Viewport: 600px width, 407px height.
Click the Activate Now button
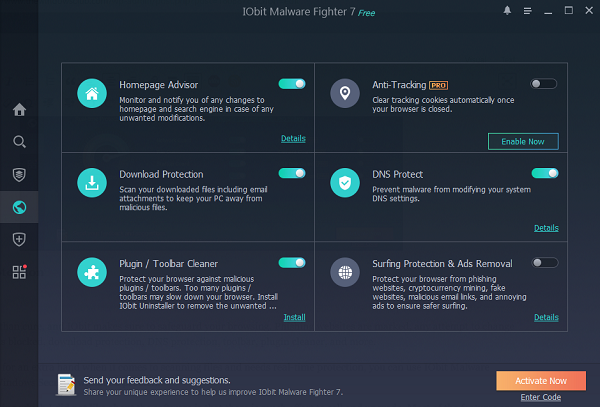[x=541, y=381]
